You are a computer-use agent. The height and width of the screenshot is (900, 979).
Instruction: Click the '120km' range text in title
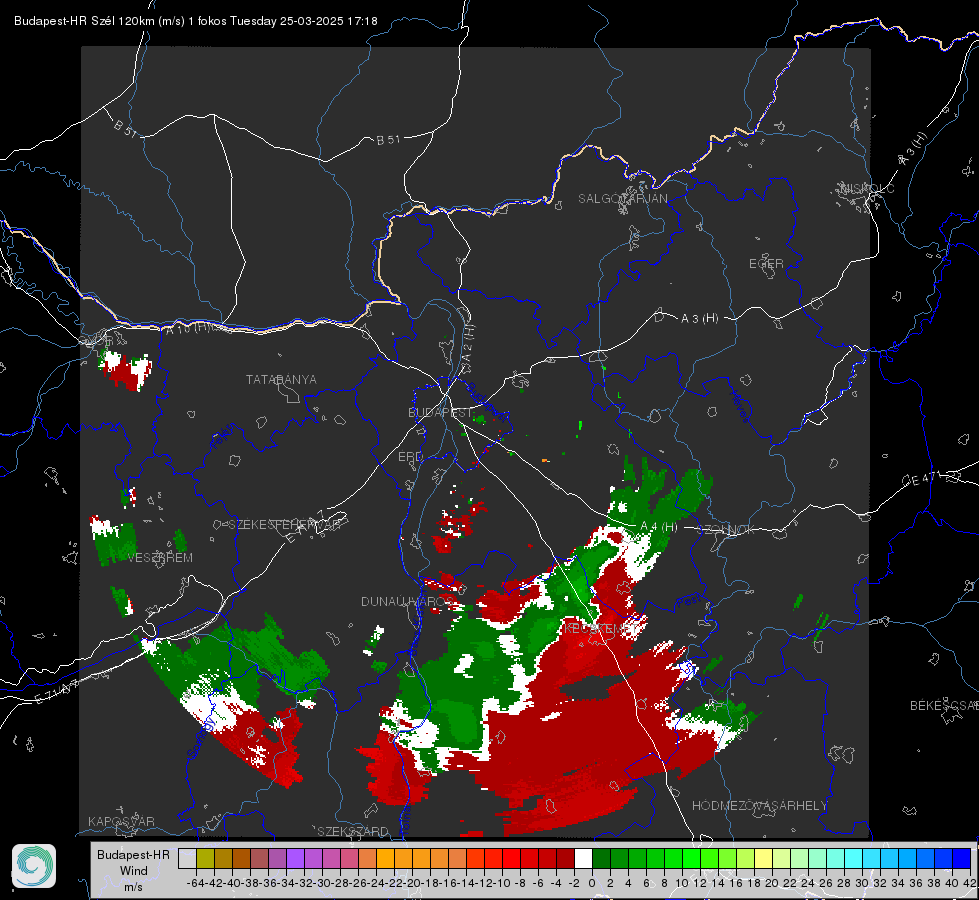136,21
